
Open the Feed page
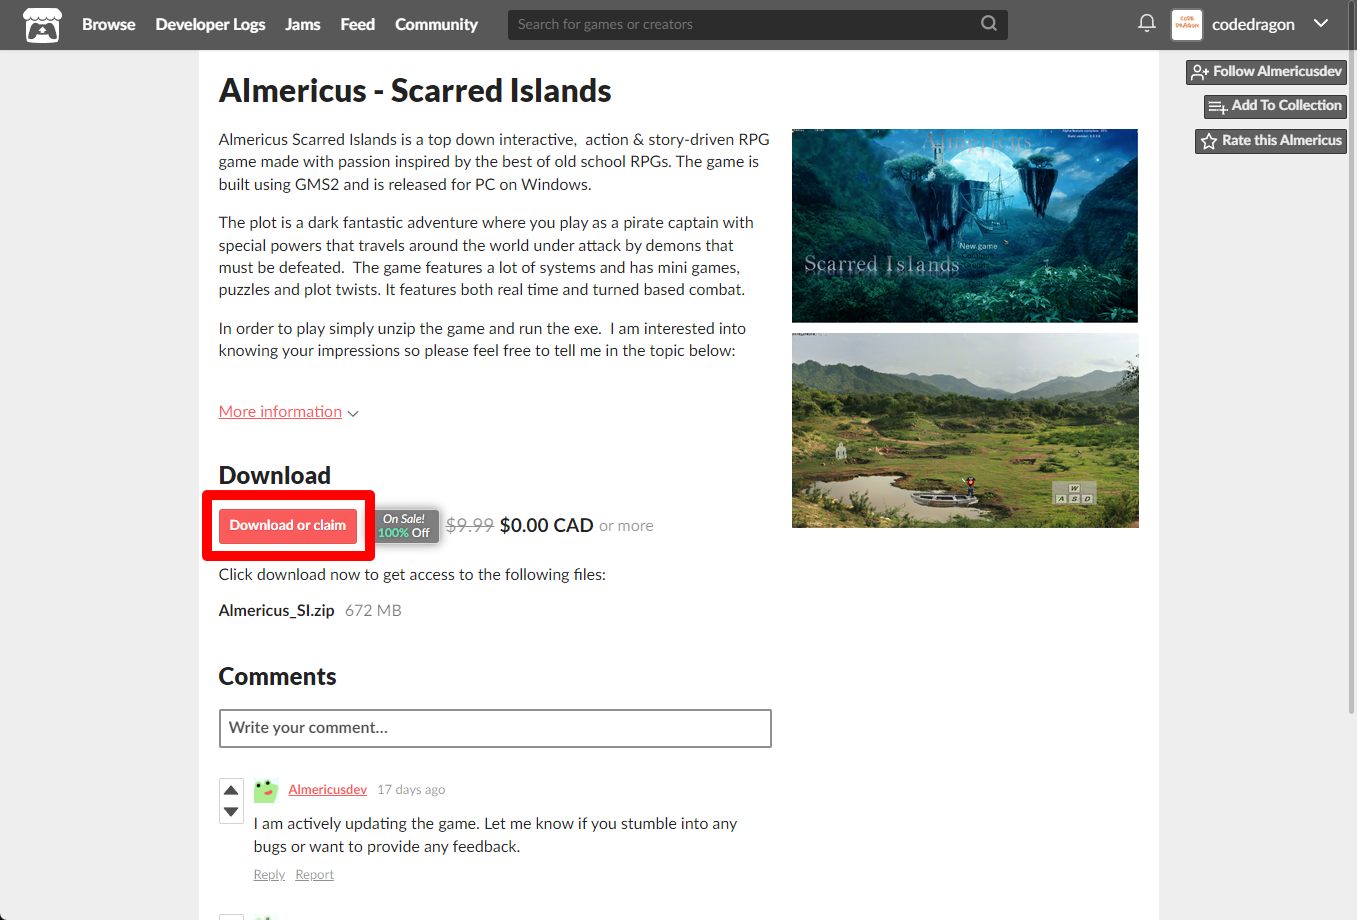click(357, 24)
